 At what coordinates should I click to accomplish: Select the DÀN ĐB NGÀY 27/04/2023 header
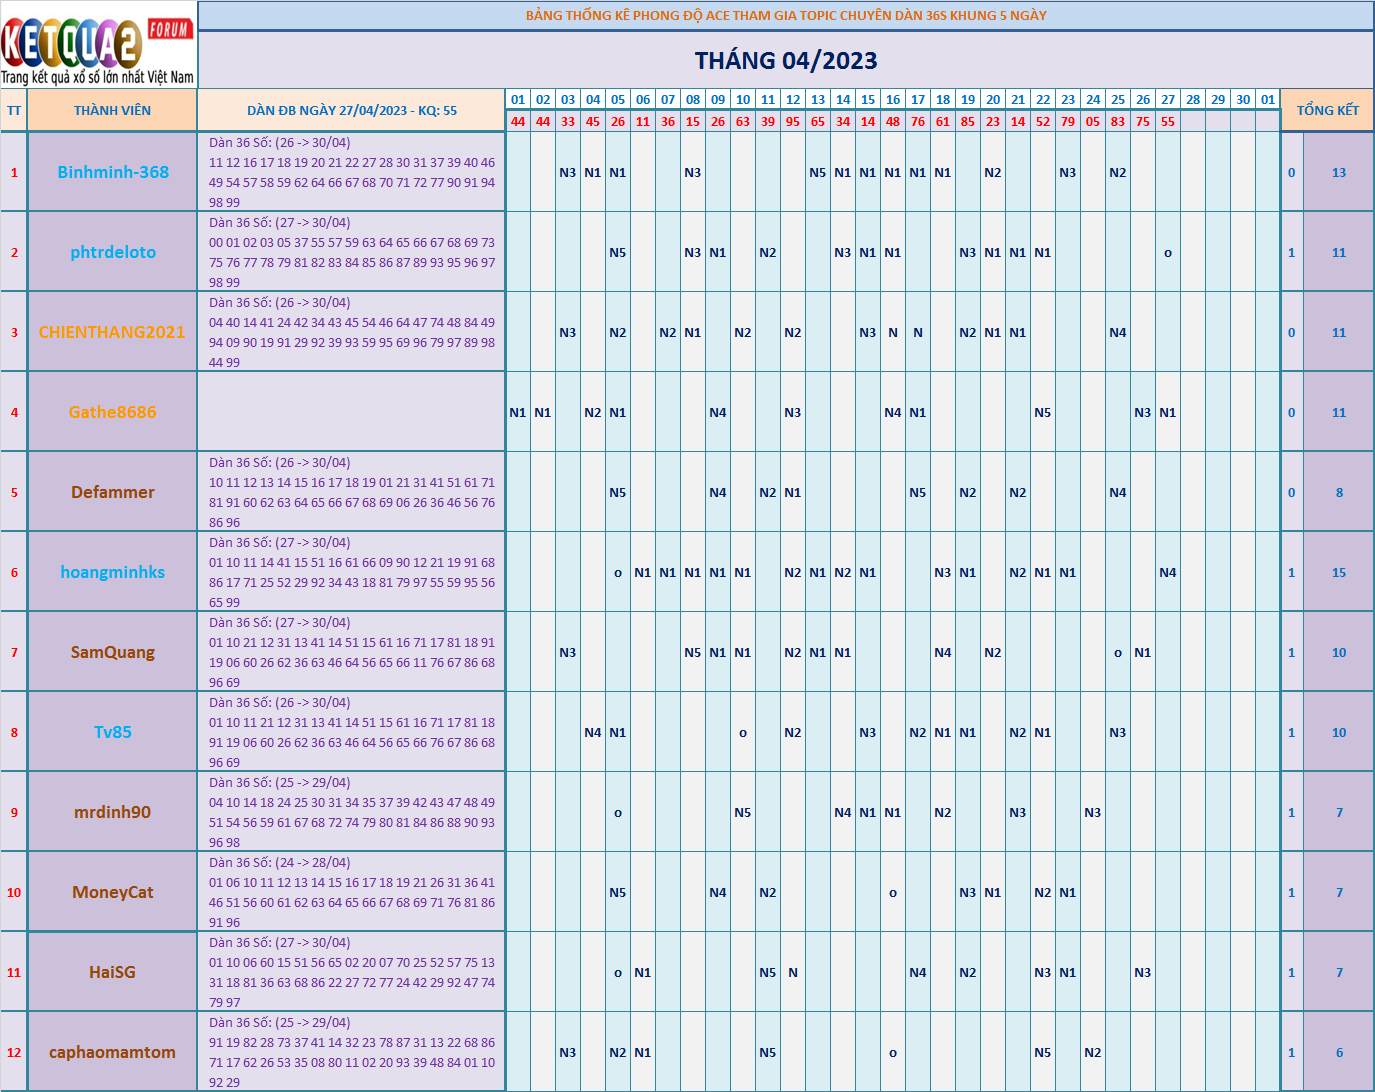click(352, 111)
